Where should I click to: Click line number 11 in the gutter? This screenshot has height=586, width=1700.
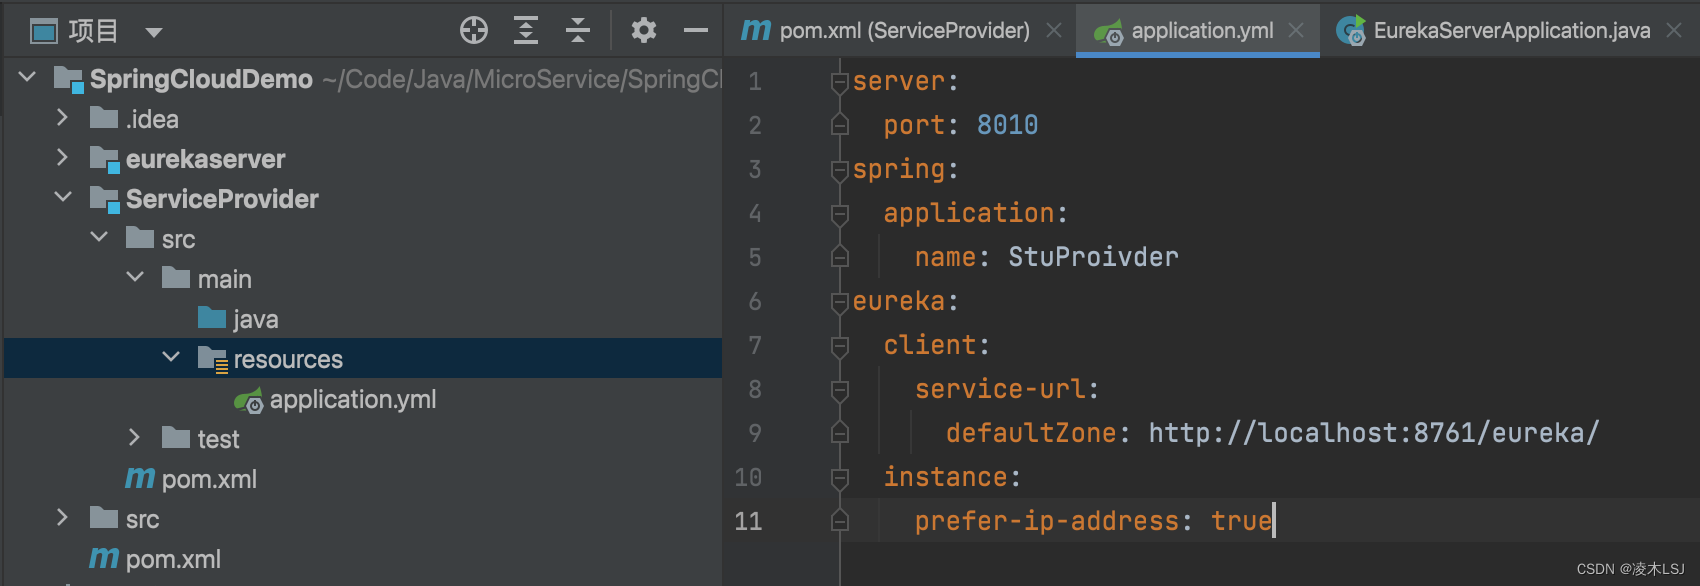[748, 521]
